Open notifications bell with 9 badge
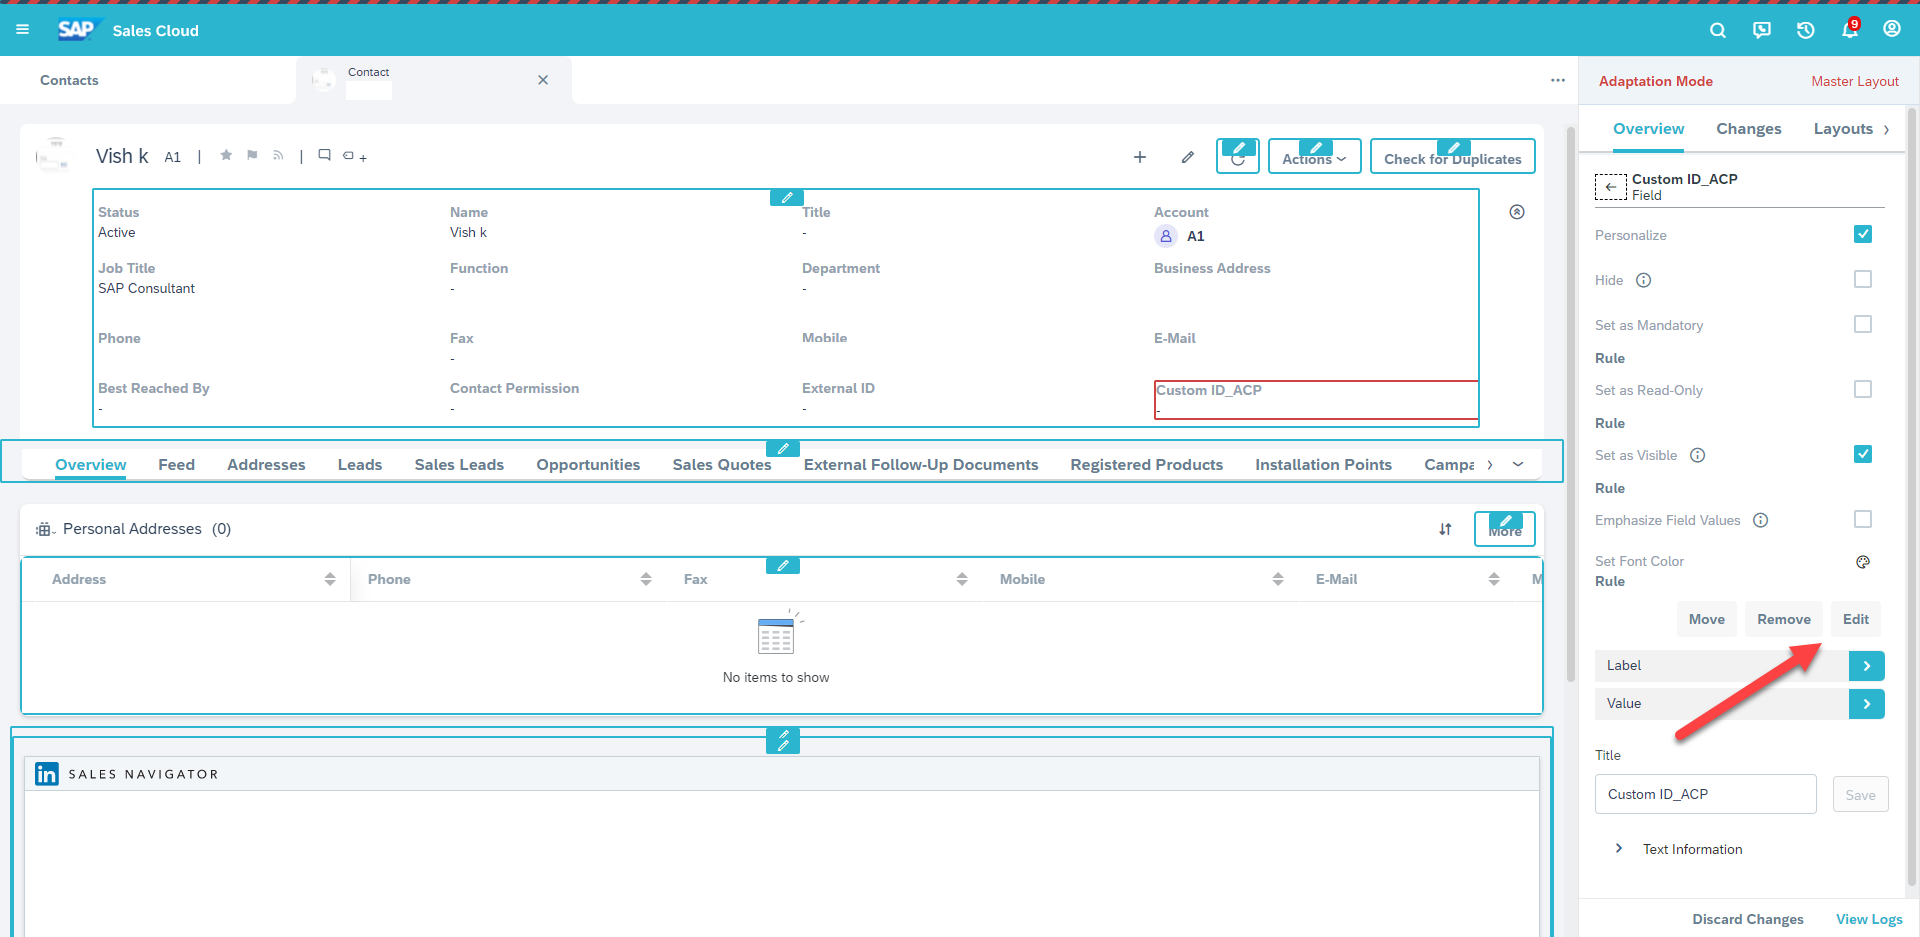Screen dimensions: 1920x937 [x=1850, y=29]
